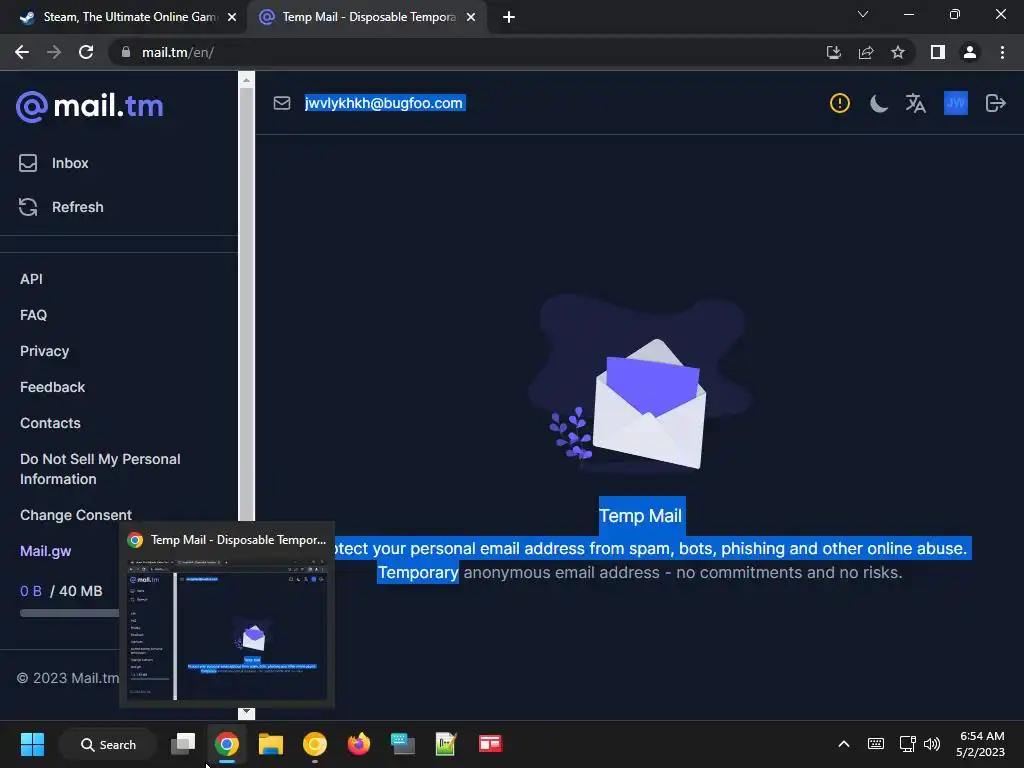Click the envelope icon beside the email address

(281, 103)
